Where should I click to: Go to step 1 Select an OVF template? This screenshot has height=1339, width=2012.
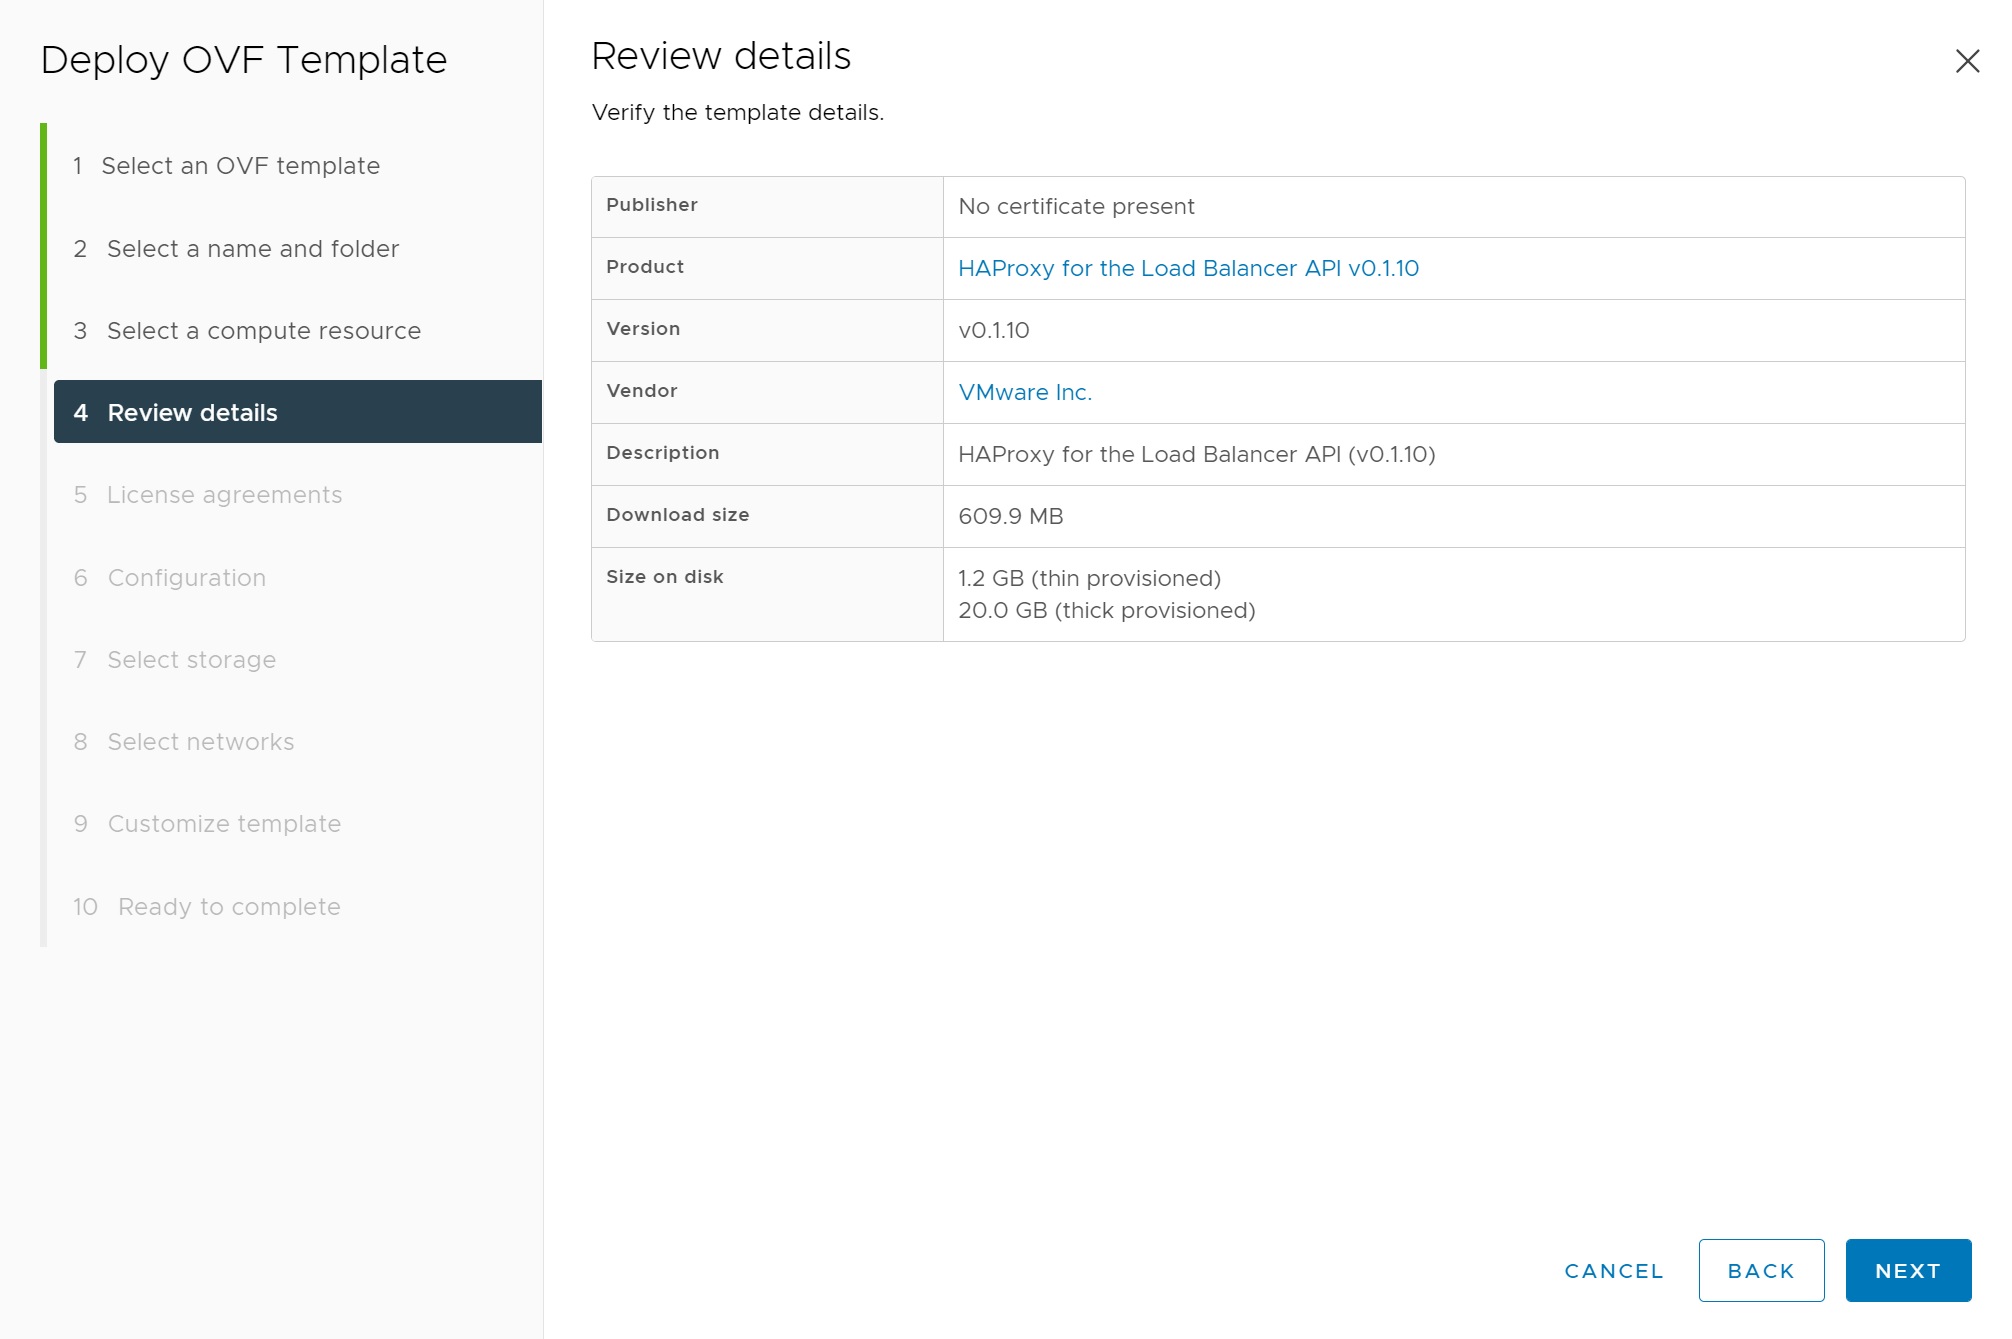(240, 166)
